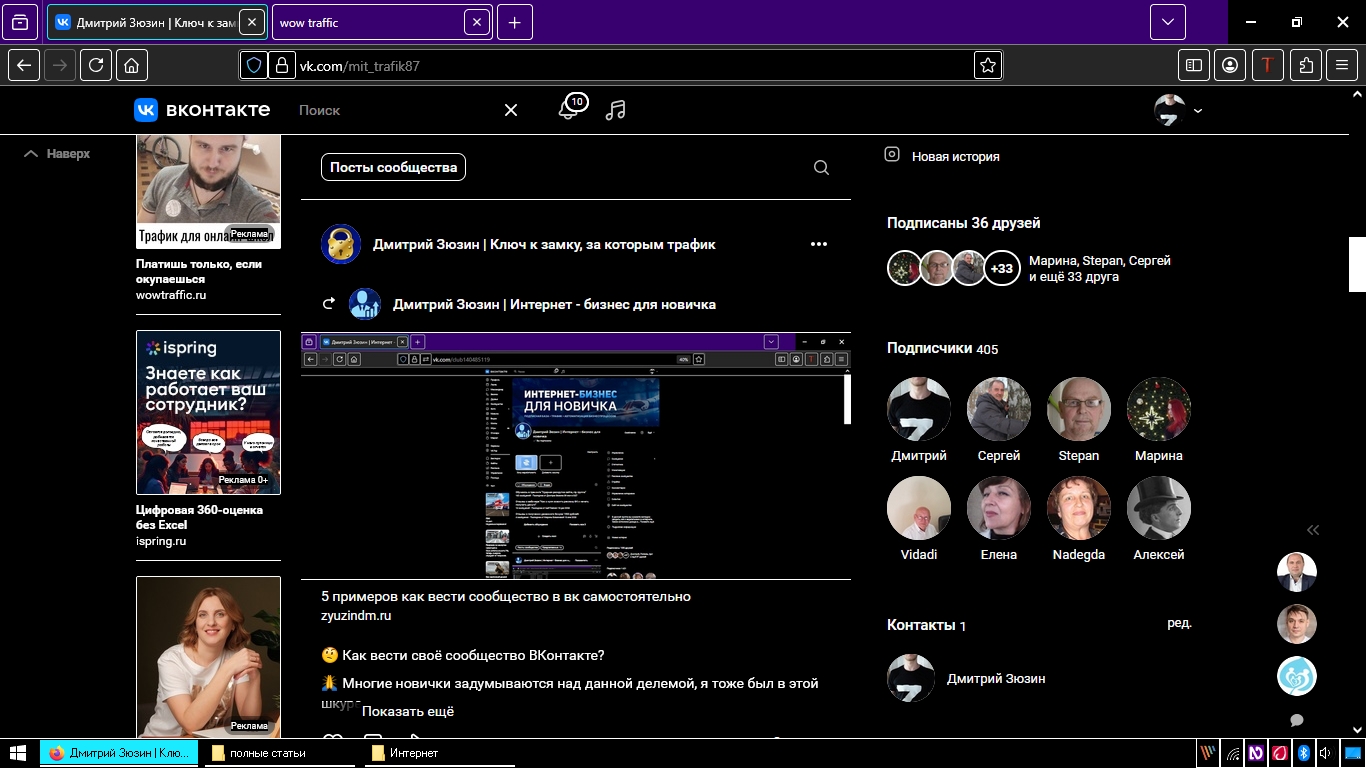Show desktop via the blue tray icon
This screenshot has height=768, width=1366.
pos(1351,753)
